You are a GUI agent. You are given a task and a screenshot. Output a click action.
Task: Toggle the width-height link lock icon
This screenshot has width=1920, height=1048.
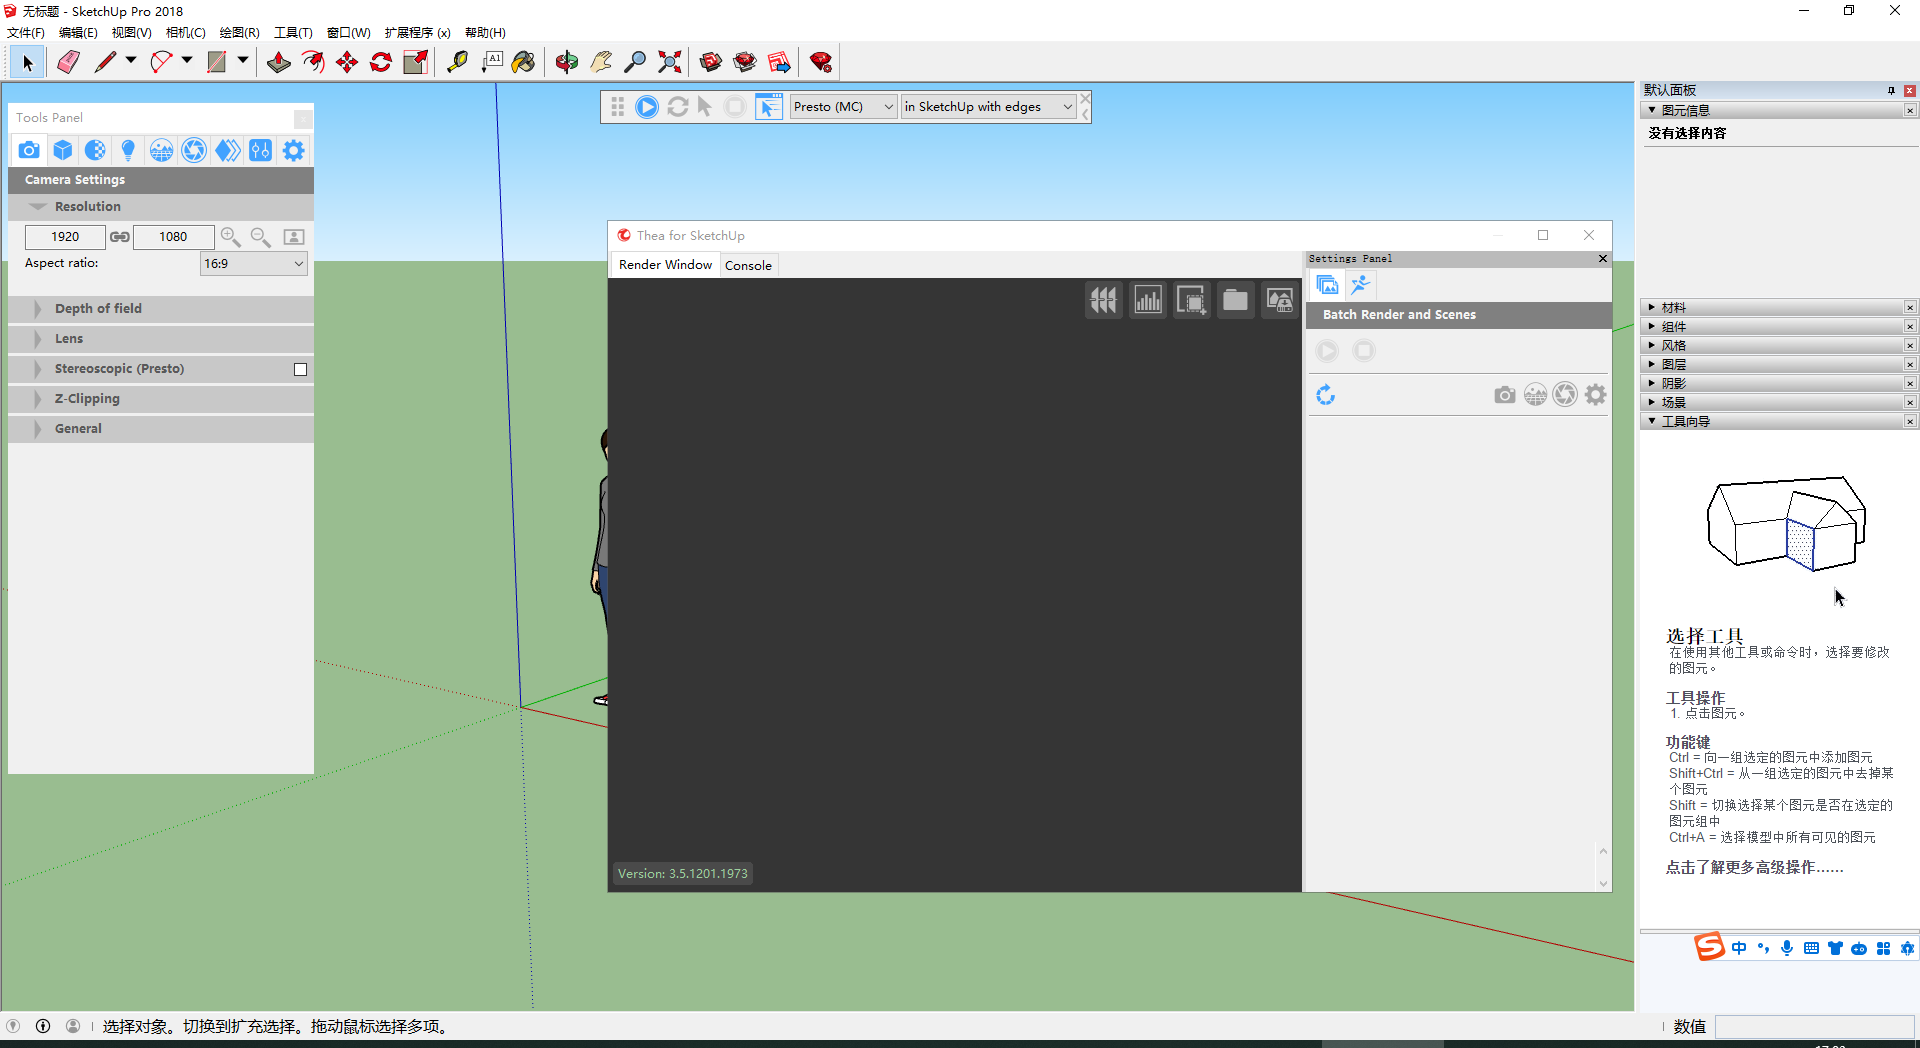point(120,237)
